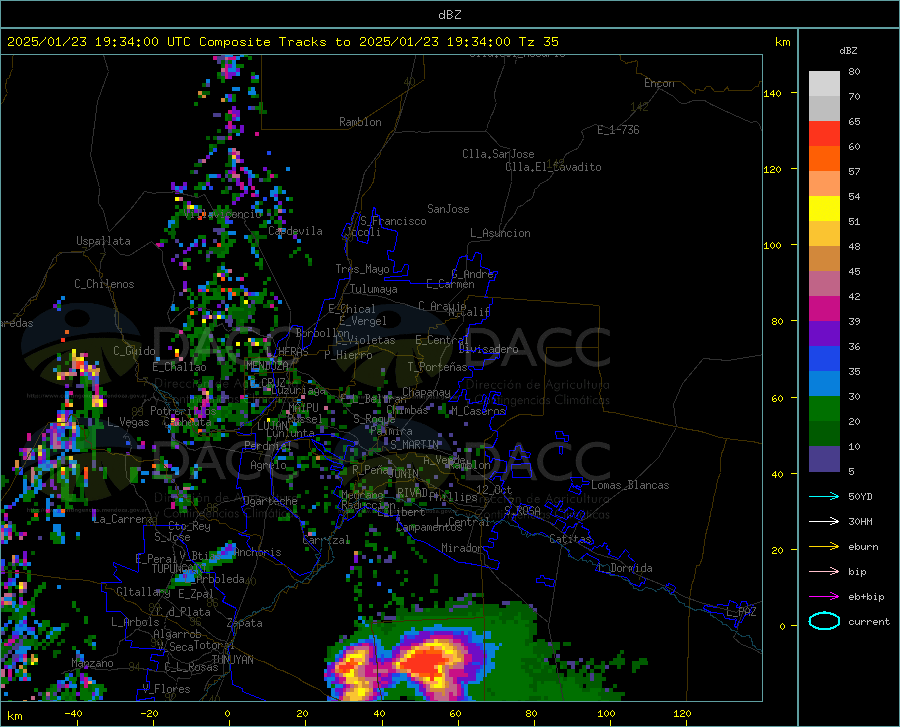This screenshot has width=900, height=727.
Task: Click the 'Zapata' map label
Action: tap(245, 623)
